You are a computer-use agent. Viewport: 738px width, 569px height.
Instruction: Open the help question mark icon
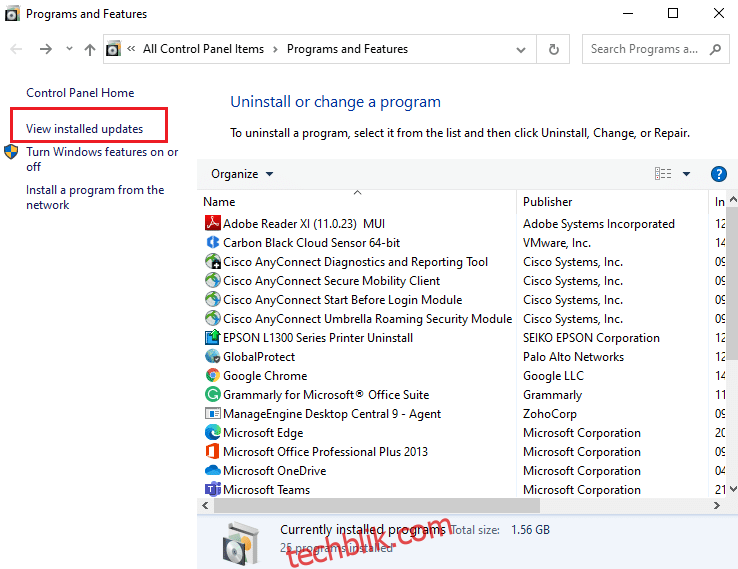718,174
